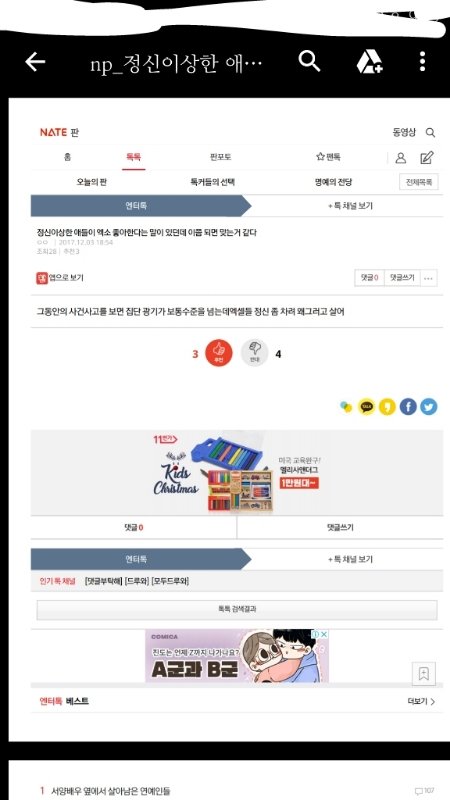Click the 톡톡 검색결과 button
450x800 pixels.
pyautogui.click(x=237, y=610)
